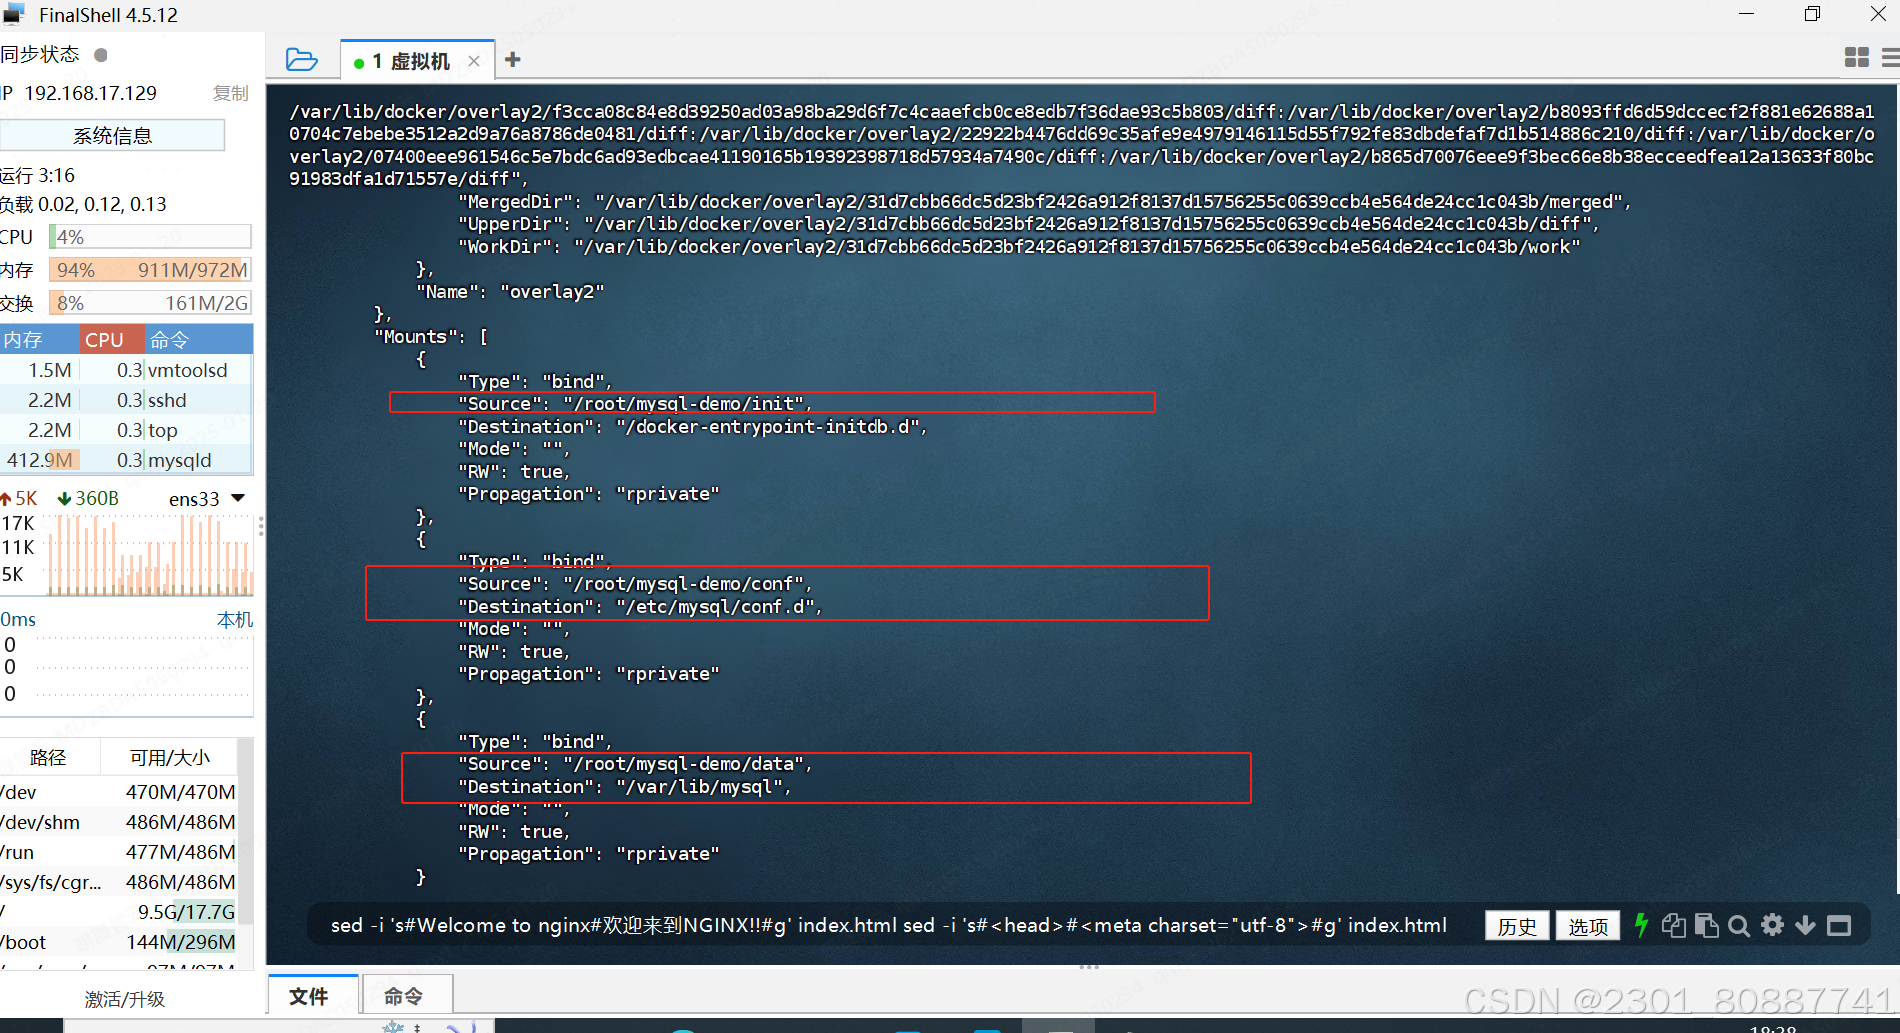Open a new connection with the folder icon
The width and height of the screenshot is (1900, 1033).
pos(302,59)
